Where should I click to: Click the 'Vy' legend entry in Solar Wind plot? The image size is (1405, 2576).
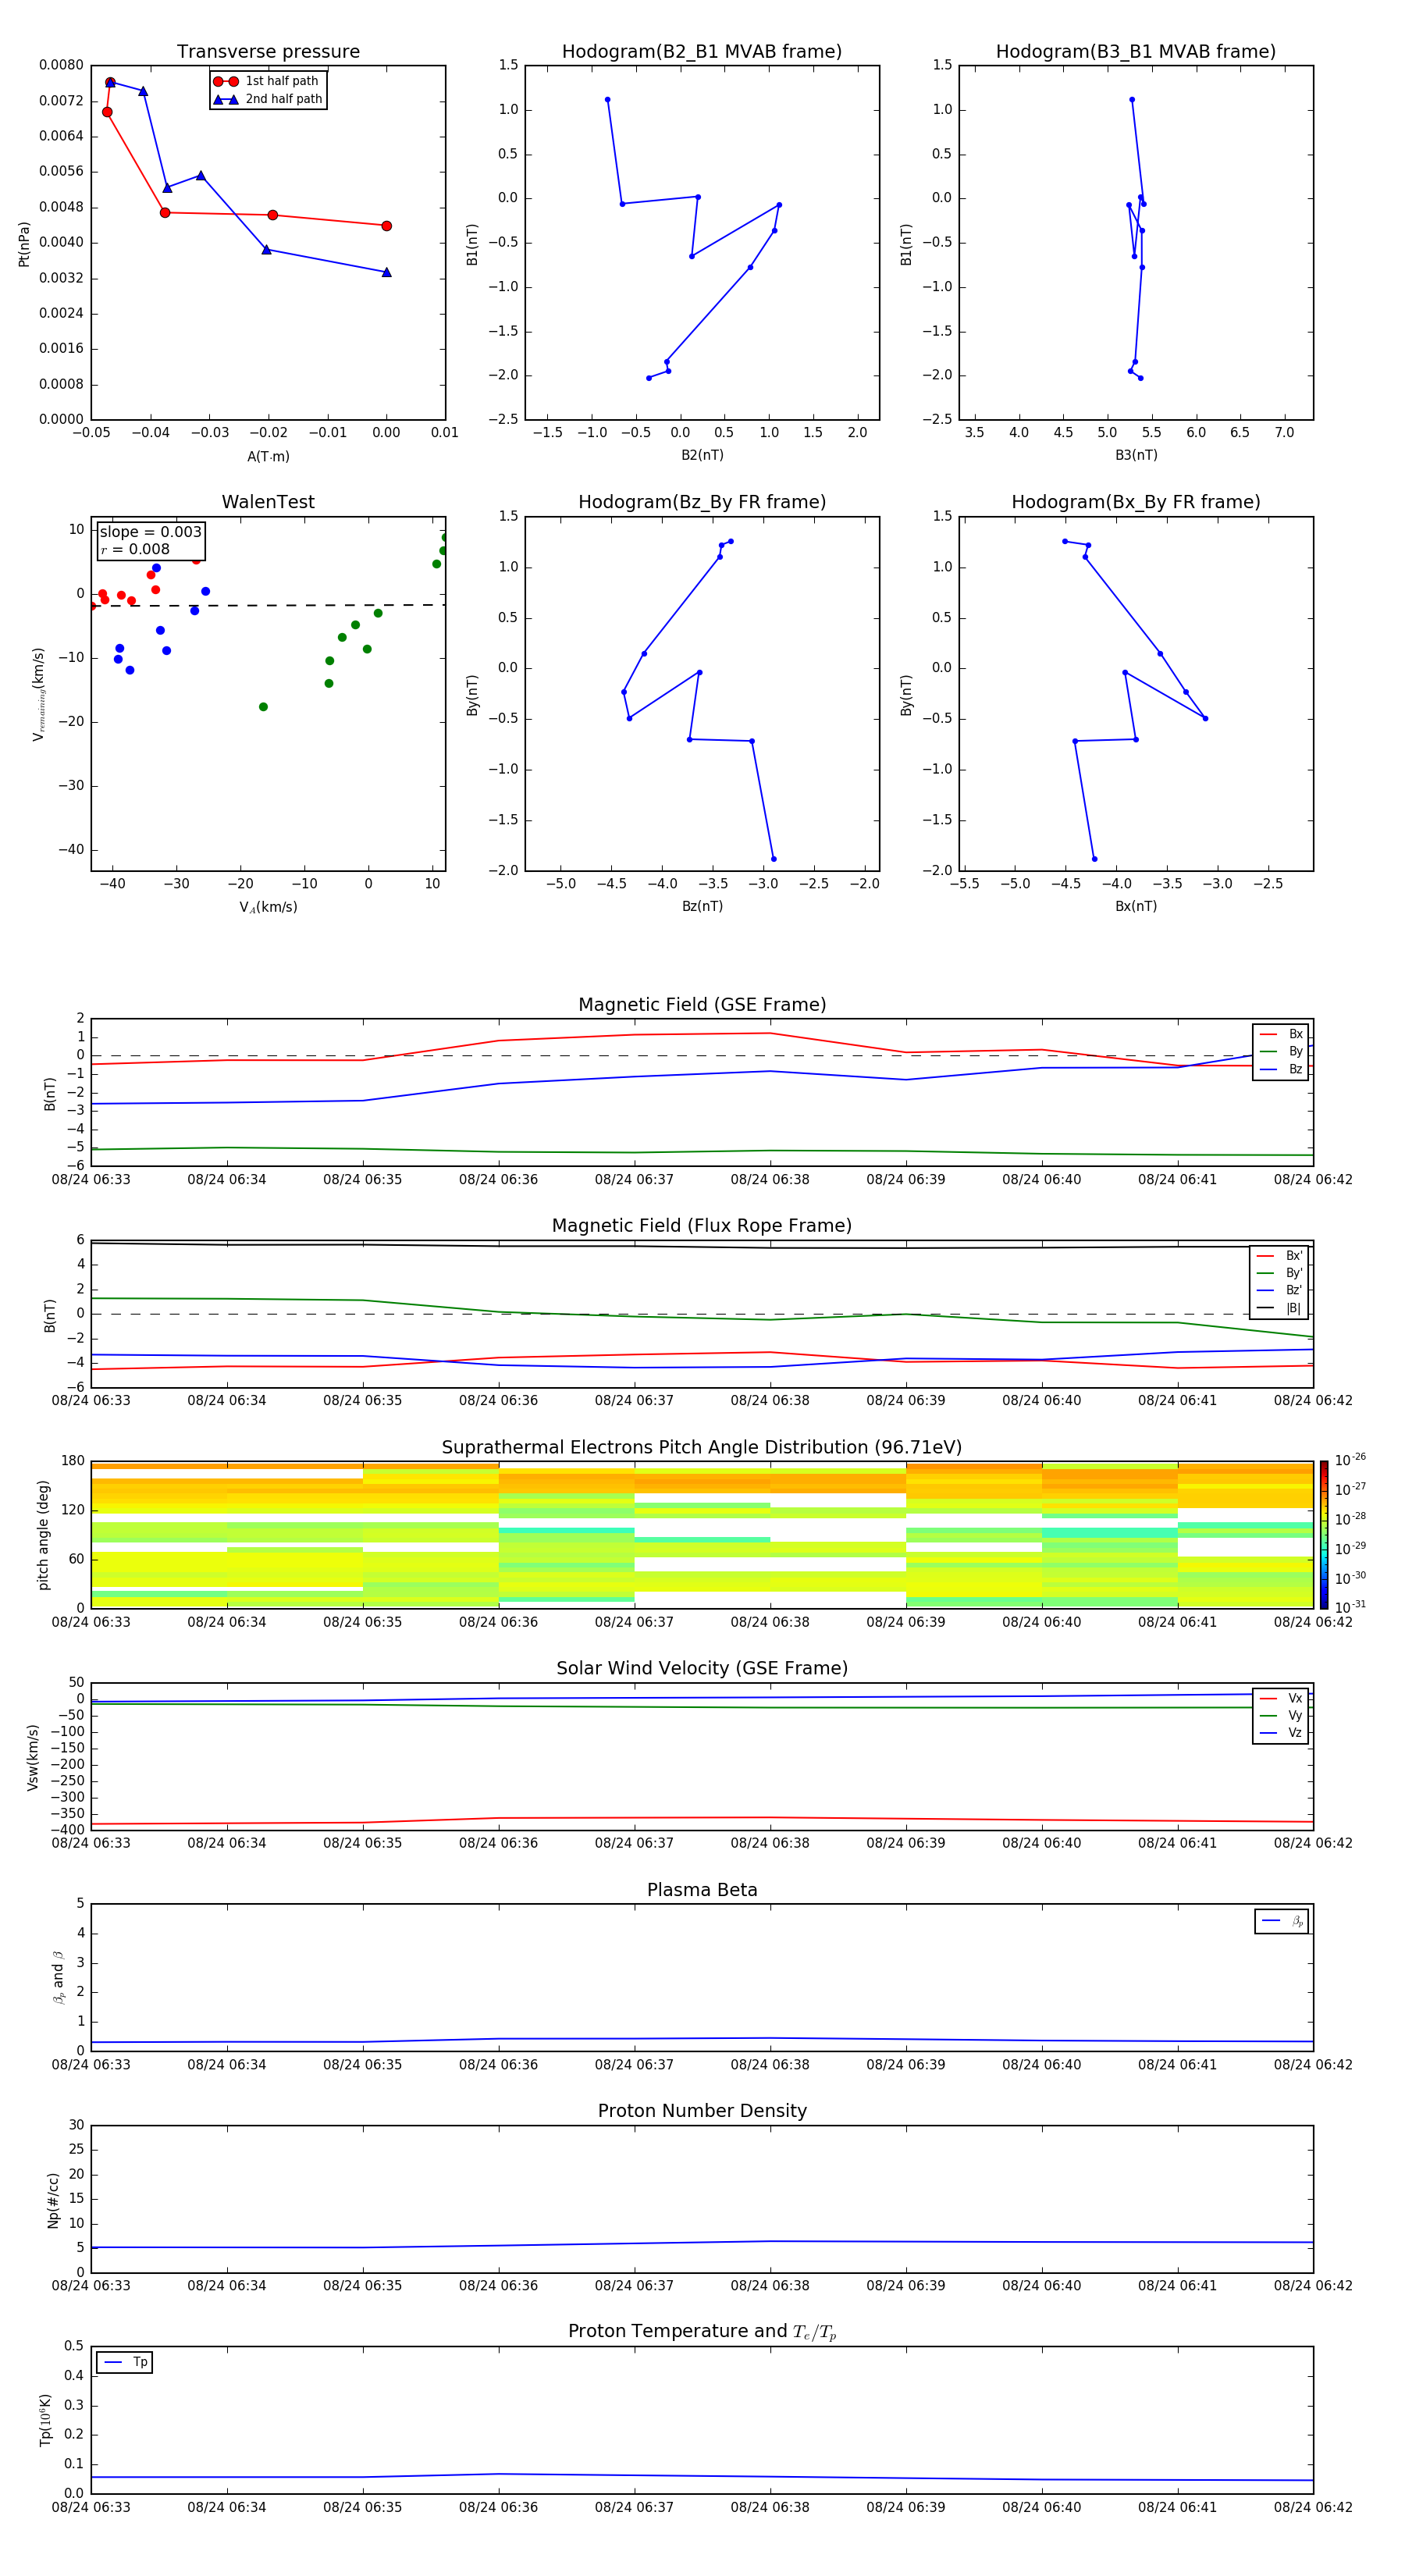pyautogui.click(x=1281, y=1716)
